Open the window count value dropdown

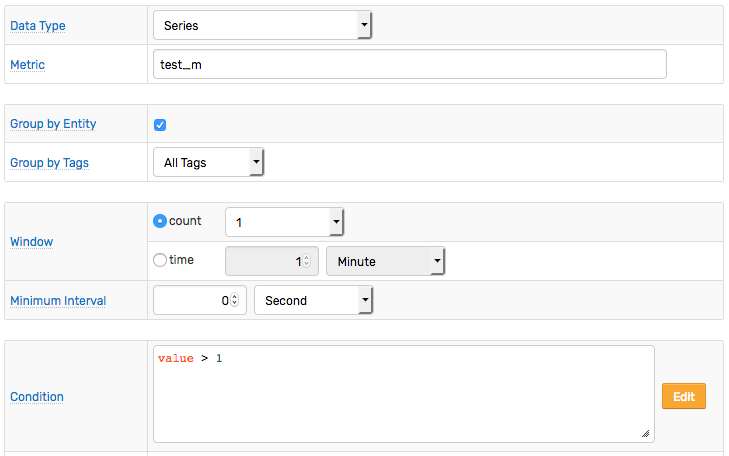[285, 222]
